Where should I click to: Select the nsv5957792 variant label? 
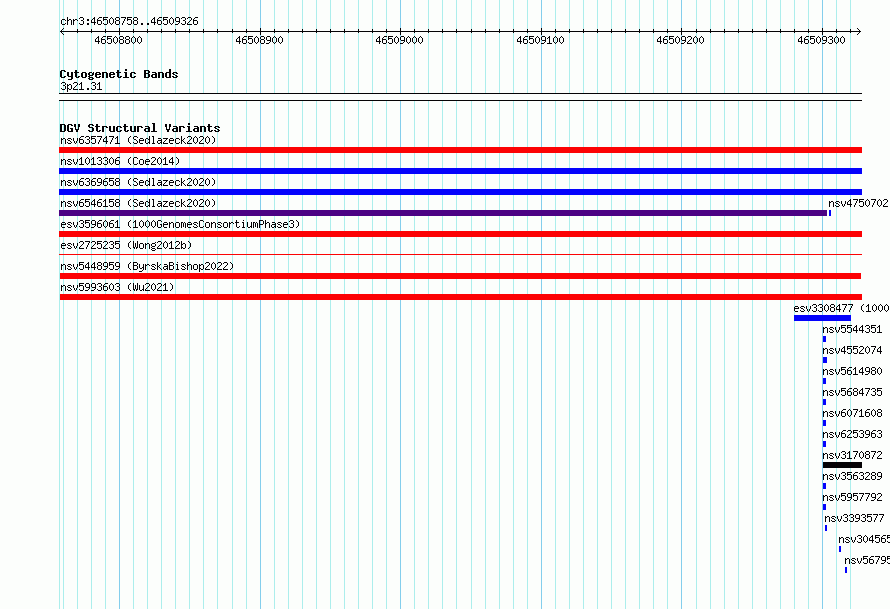(853, 497)
